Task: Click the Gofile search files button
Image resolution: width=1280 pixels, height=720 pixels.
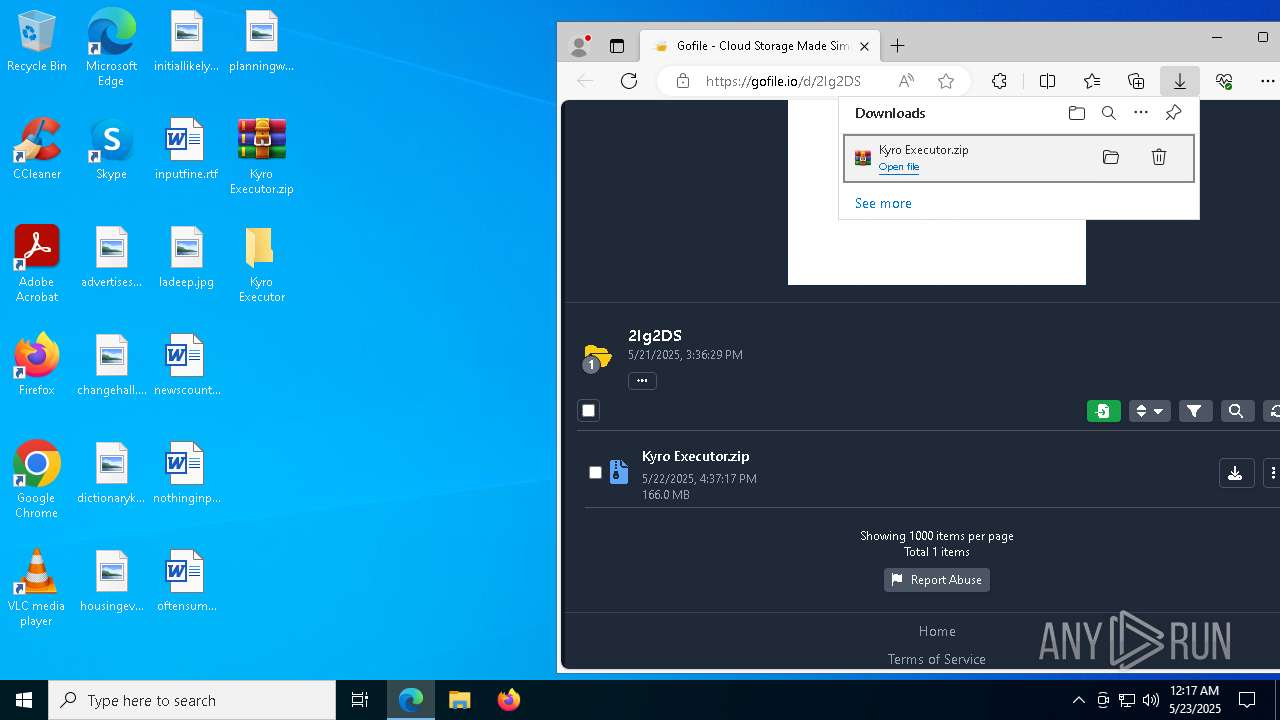Action: pos(1237,411)
